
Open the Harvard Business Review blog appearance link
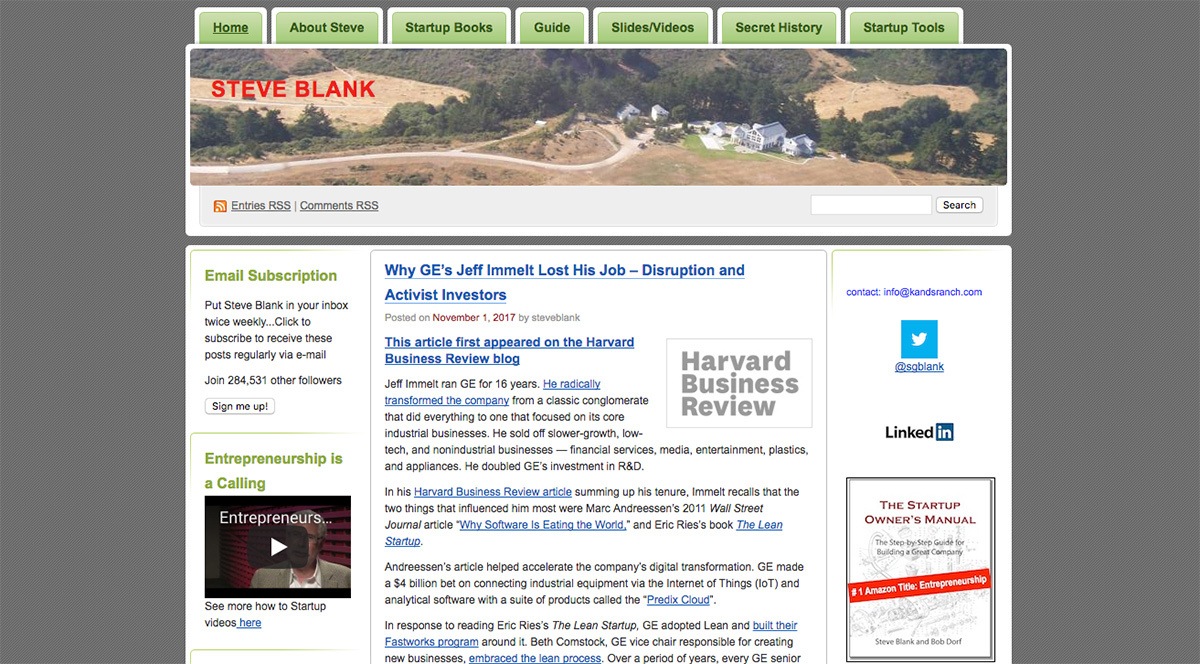[509, 350]
